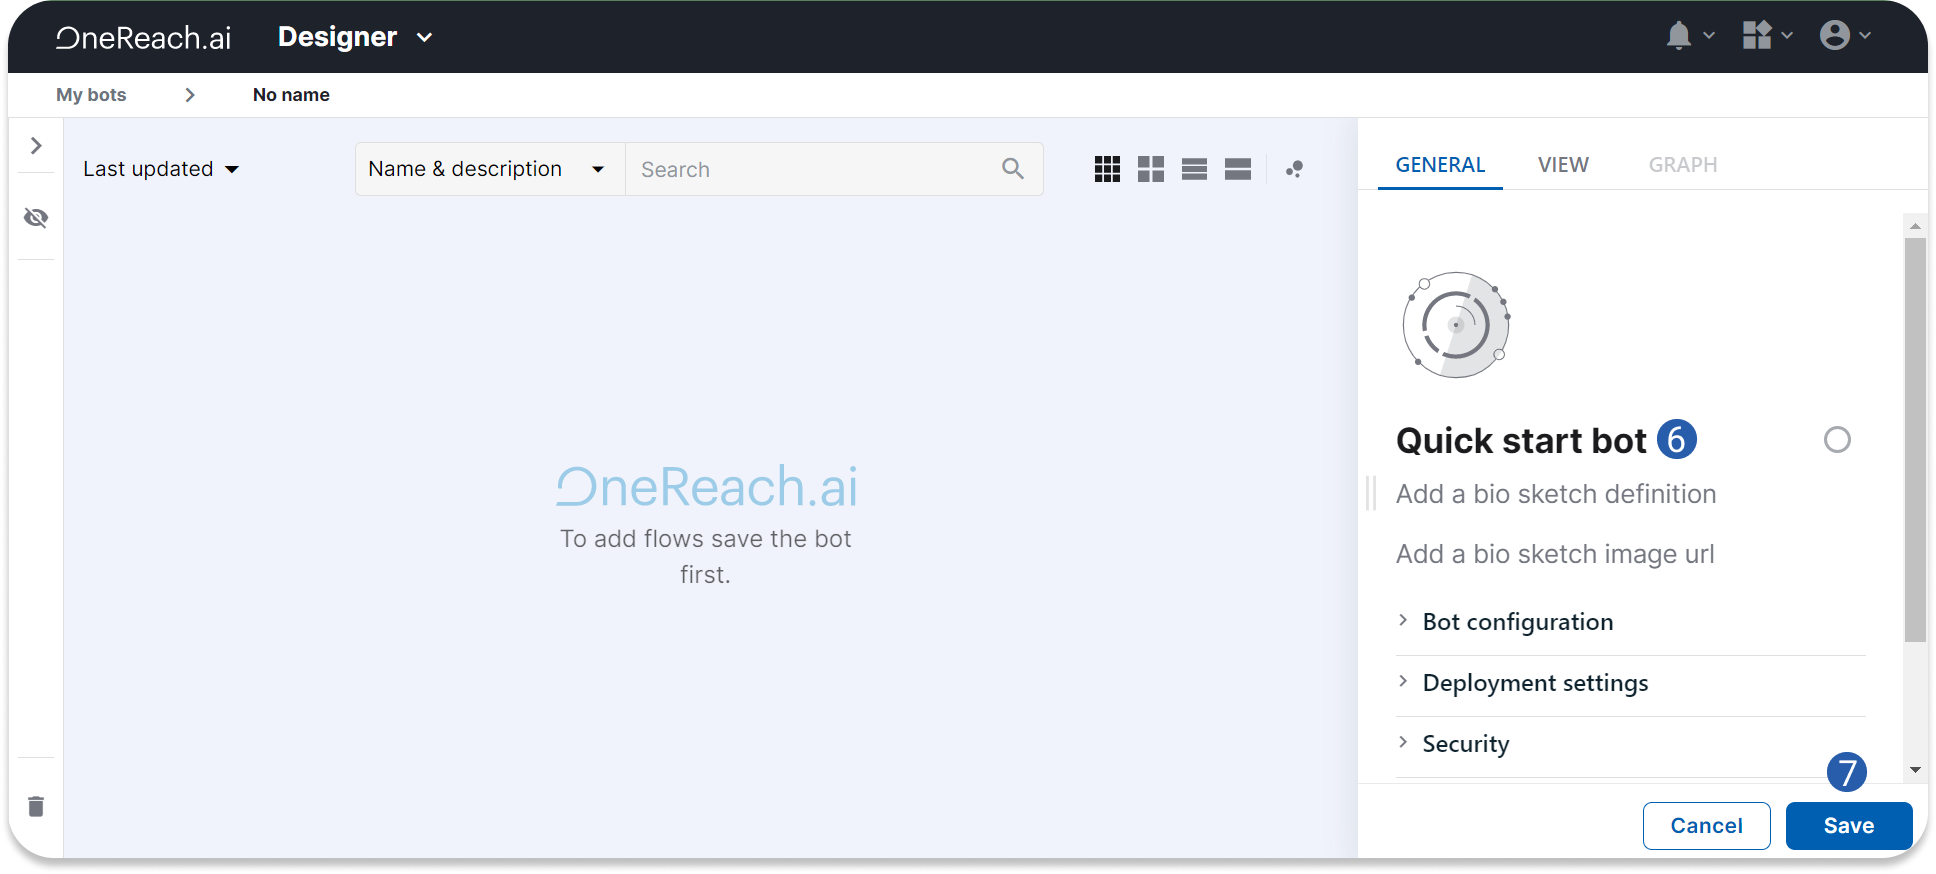Select the radio circle beside Quick start bot
The width and height of the screenshot is (1936, 874).
[x=1837, y=440]
